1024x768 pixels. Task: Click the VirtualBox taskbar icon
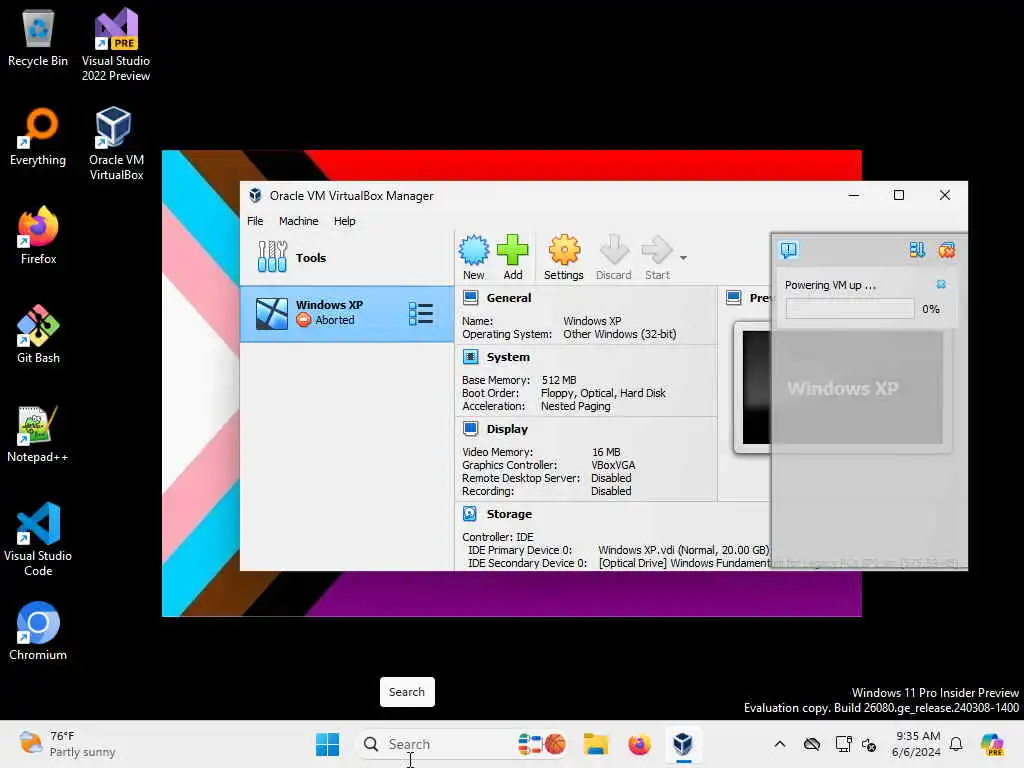tap(683, 744)
